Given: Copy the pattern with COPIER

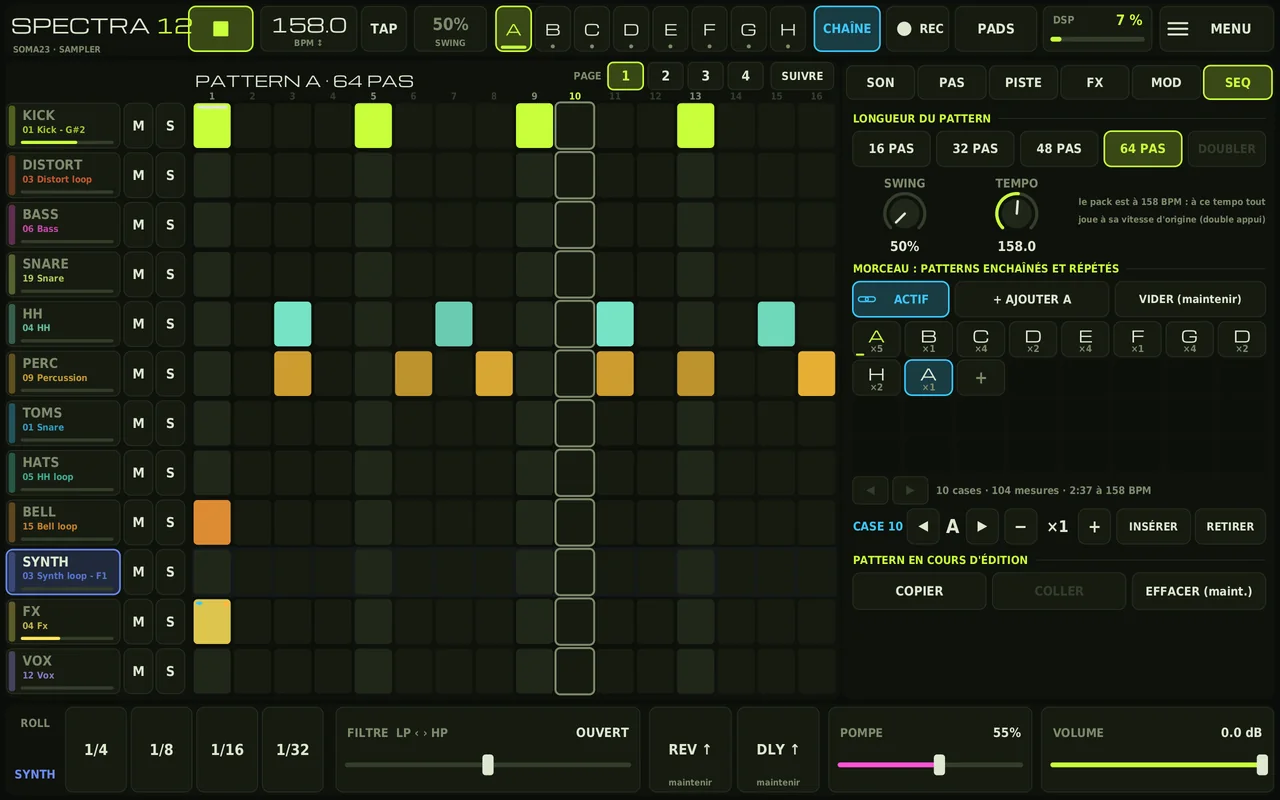Looking at the screenshot, I should (x=919, y=591).
